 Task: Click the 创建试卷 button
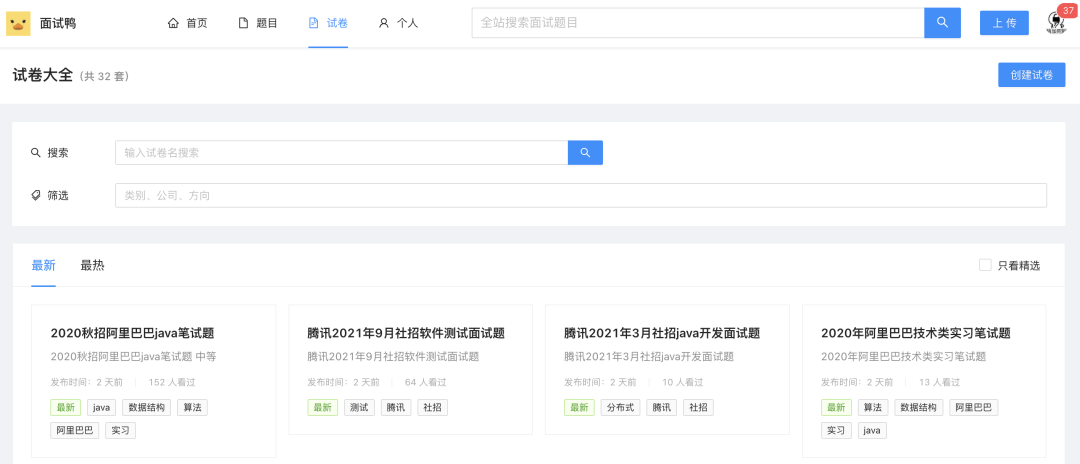tap(1031, 75)
